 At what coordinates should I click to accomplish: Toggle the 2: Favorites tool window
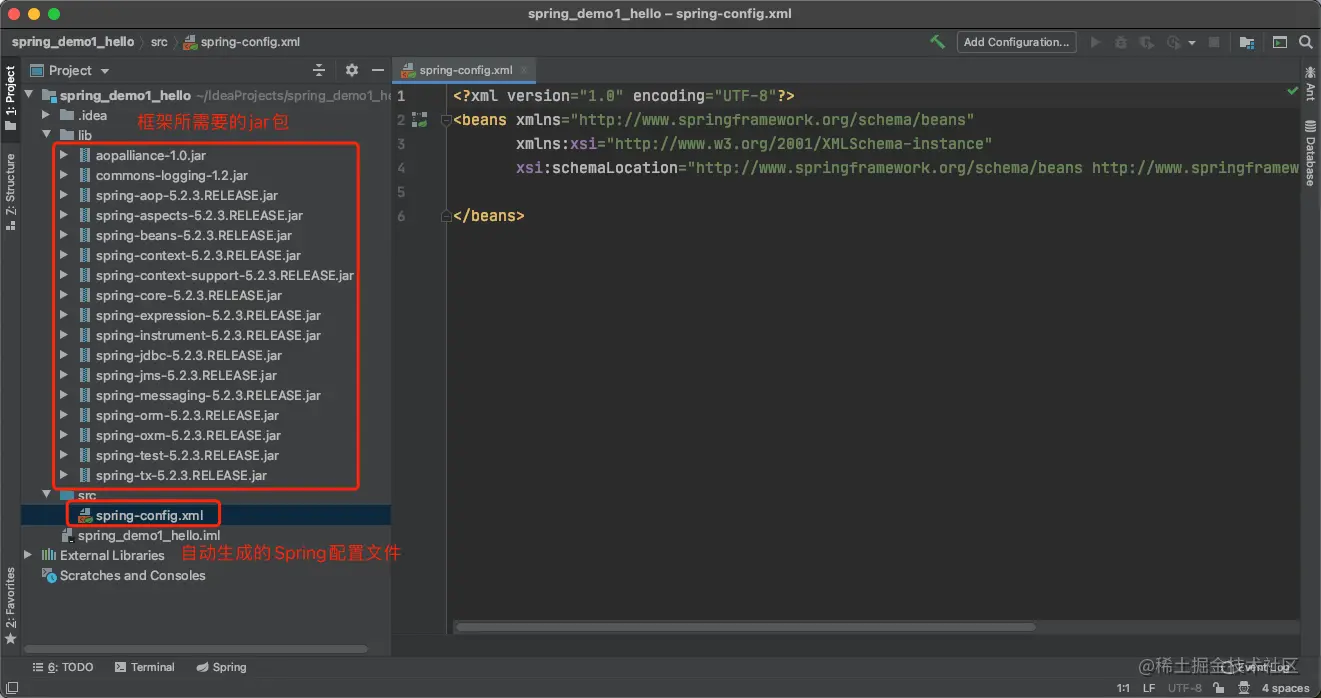pyautogui.click(x=10, y=606)
